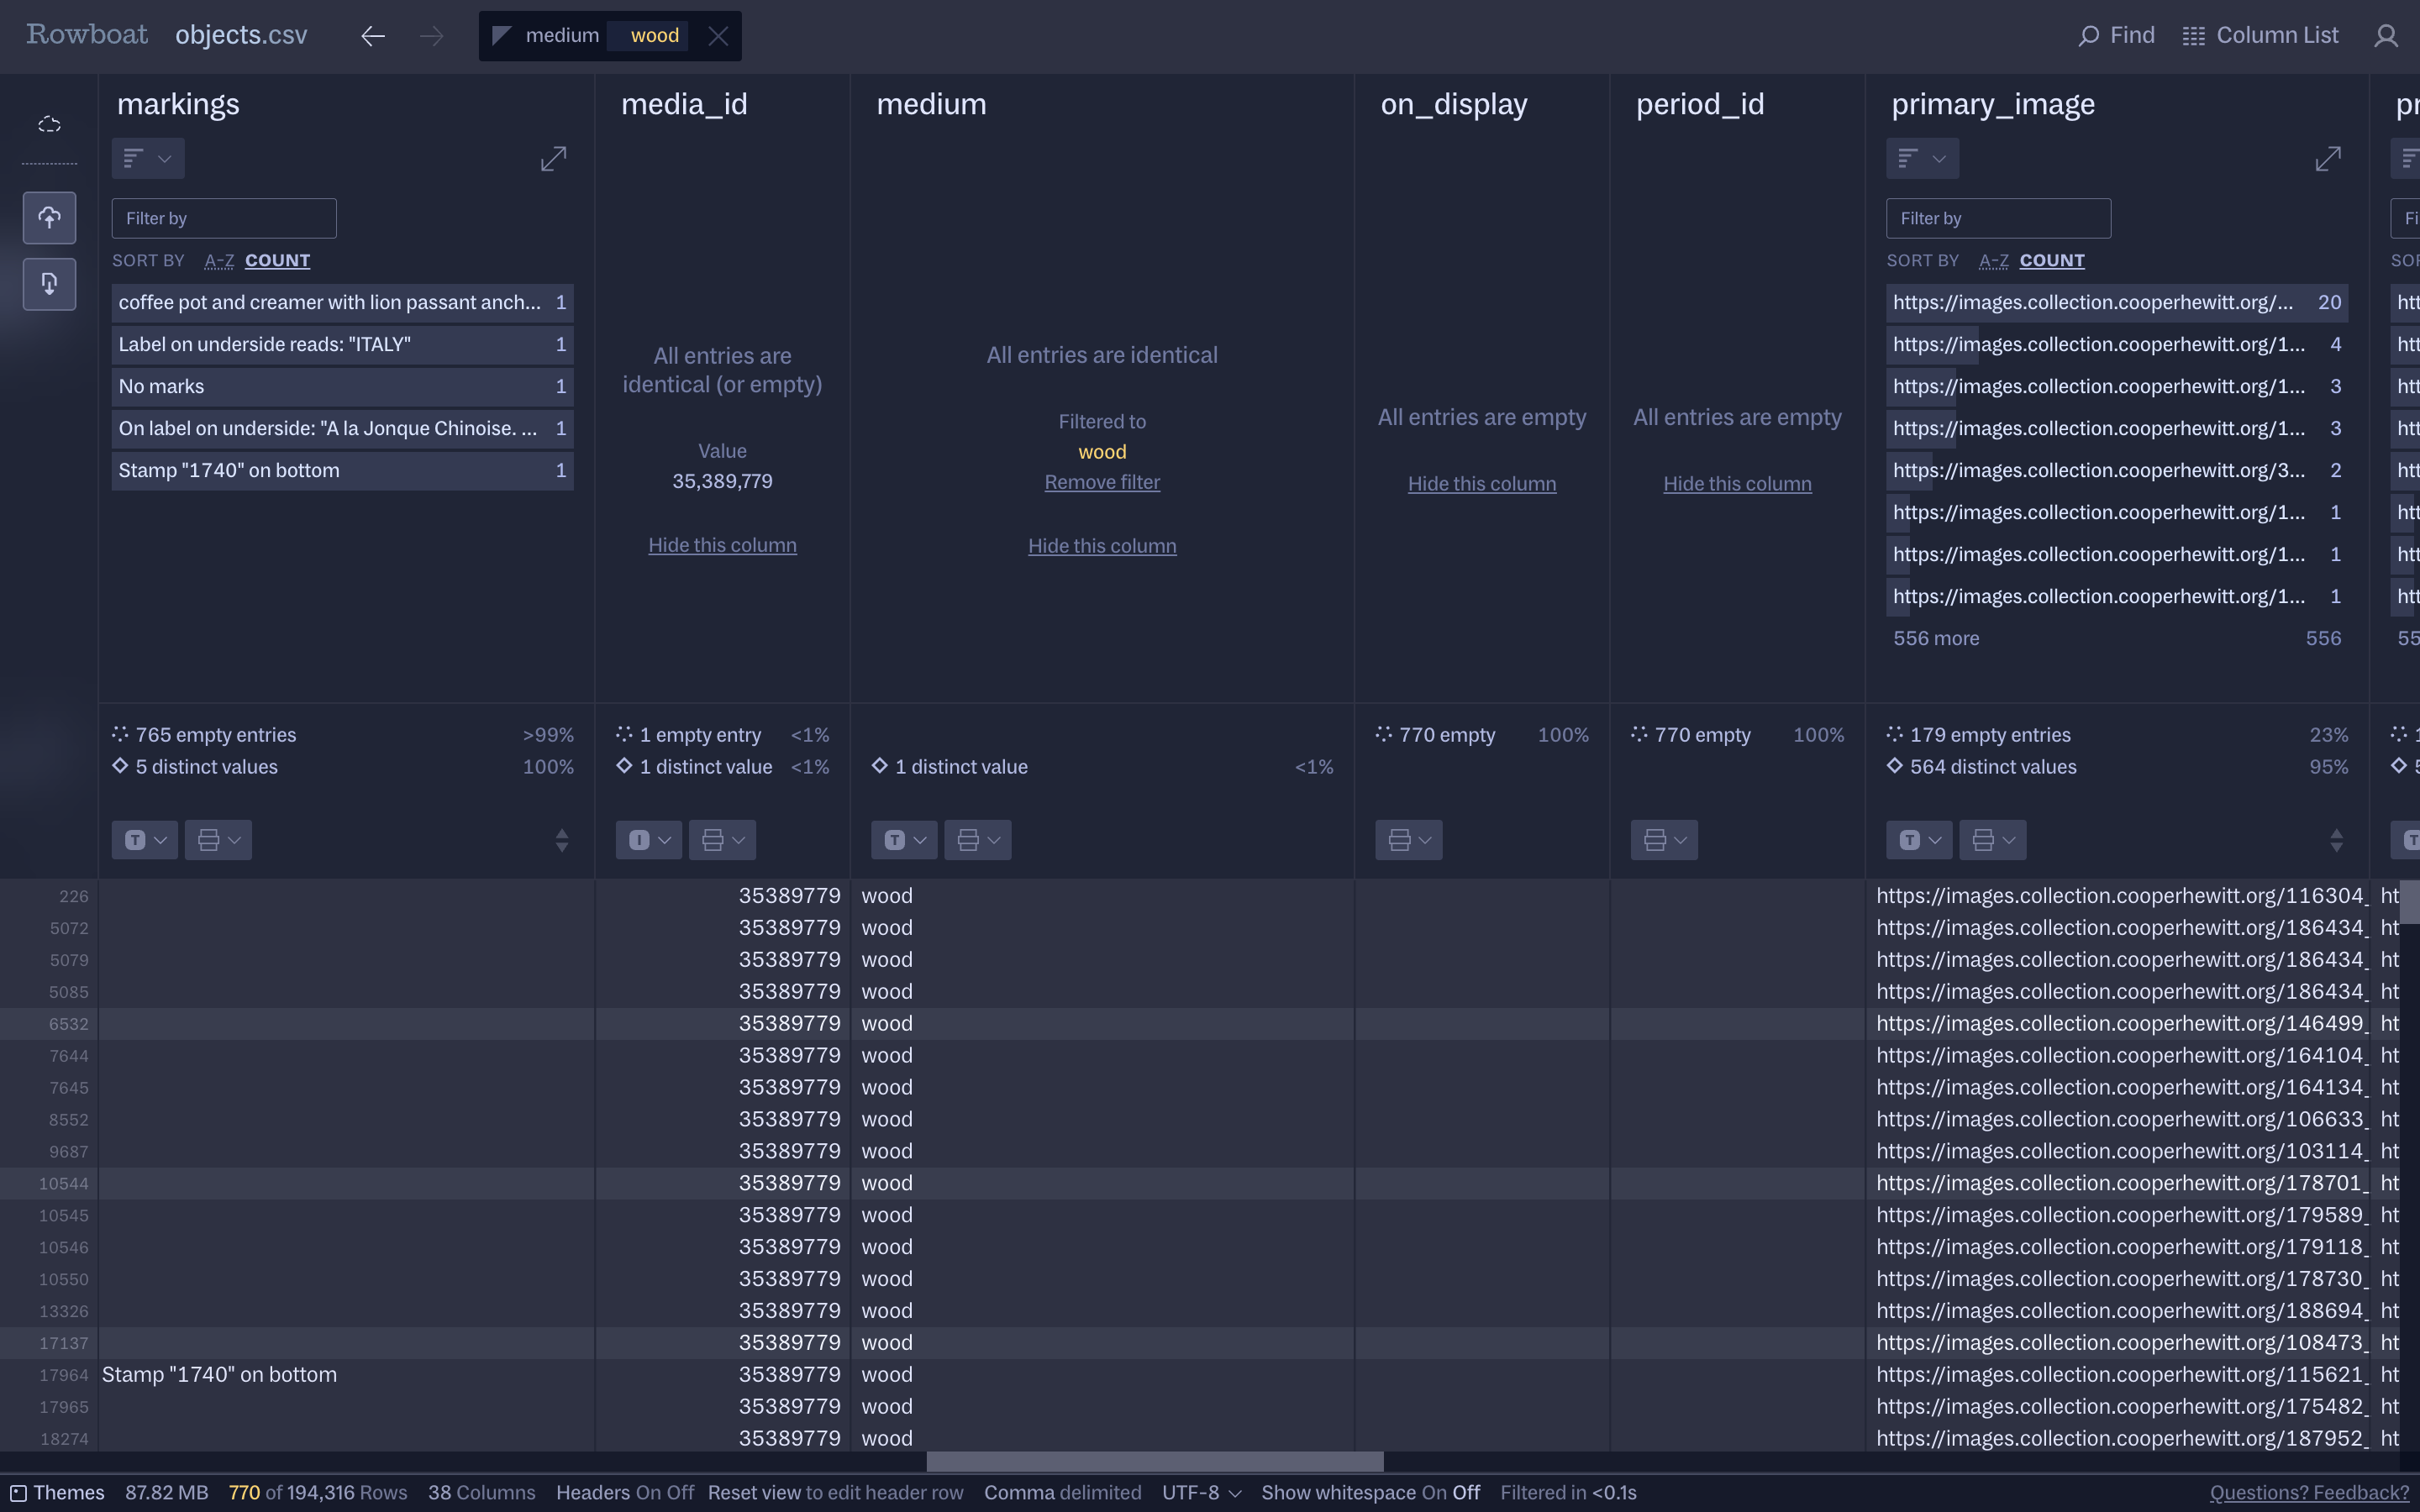Viewport: 2420px width, 1512px height.
Task: Click the horizontal scrollbar thumb
Action: (1154, 1462)
